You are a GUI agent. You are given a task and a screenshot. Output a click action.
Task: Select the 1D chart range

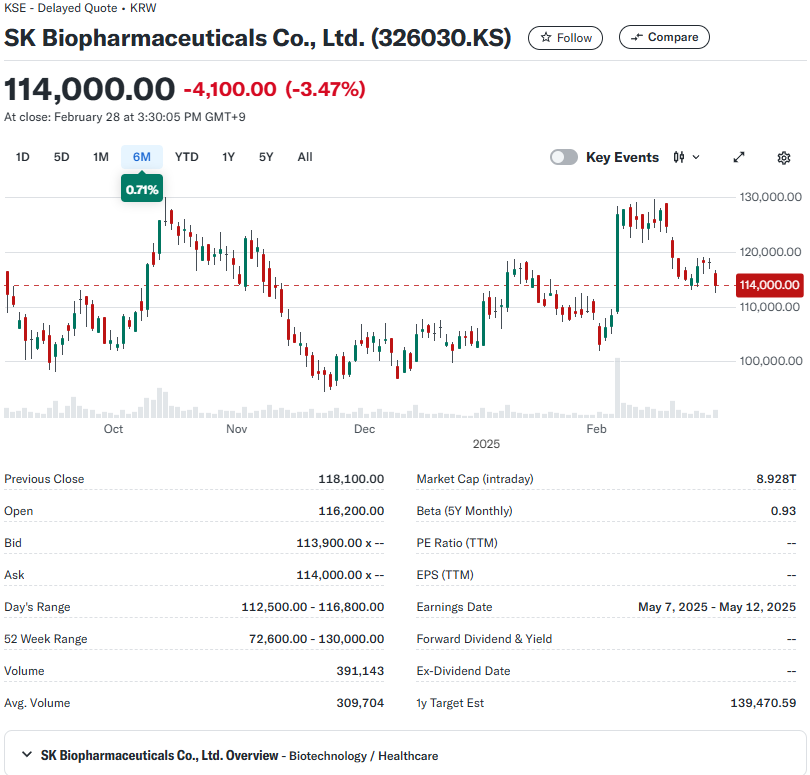coord(22,157)
